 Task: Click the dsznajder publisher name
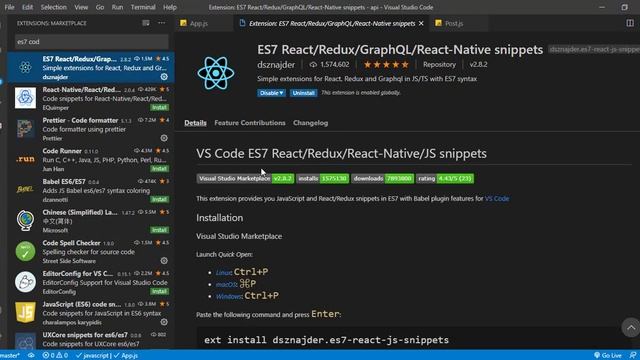point(276,64)
